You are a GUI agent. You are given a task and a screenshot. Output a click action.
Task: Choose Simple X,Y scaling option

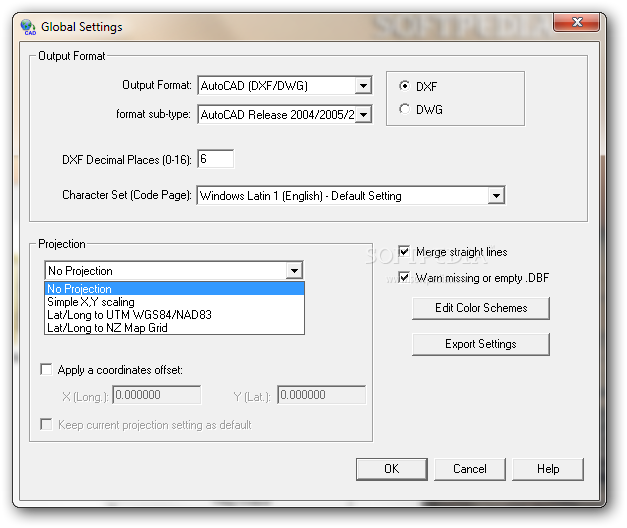click(174, 302)
